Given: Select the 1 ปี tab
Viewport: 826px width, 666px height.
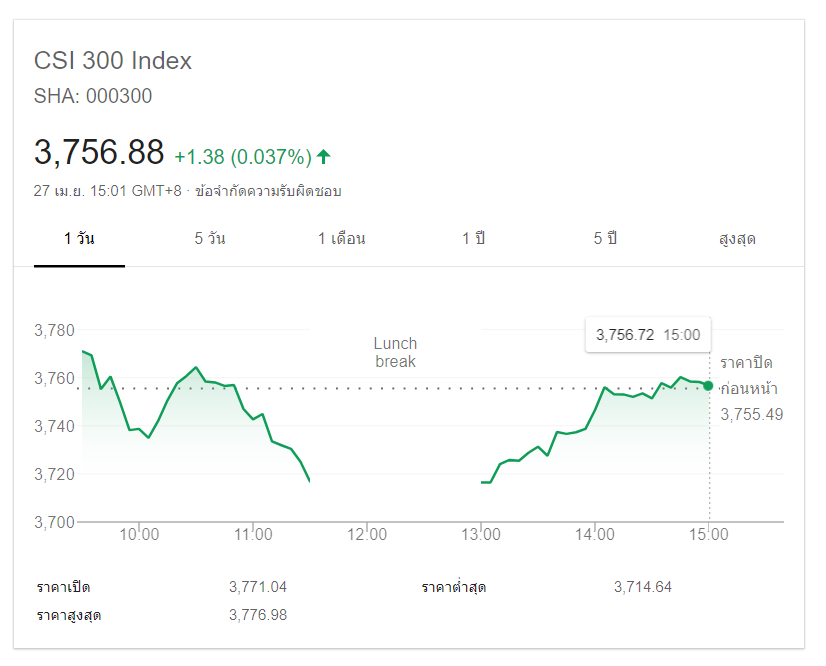Looking at the screenshot, I should [473, 239].
